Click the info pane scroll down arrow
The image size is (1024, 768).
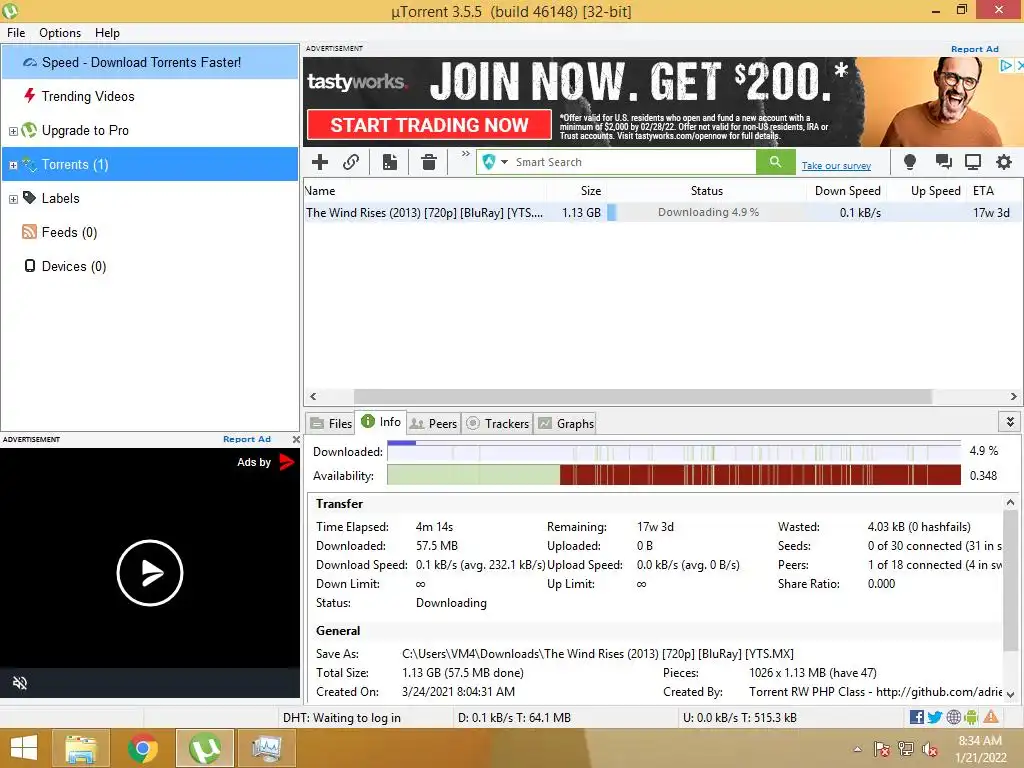pyautogui.click(x=1010, y=695)
